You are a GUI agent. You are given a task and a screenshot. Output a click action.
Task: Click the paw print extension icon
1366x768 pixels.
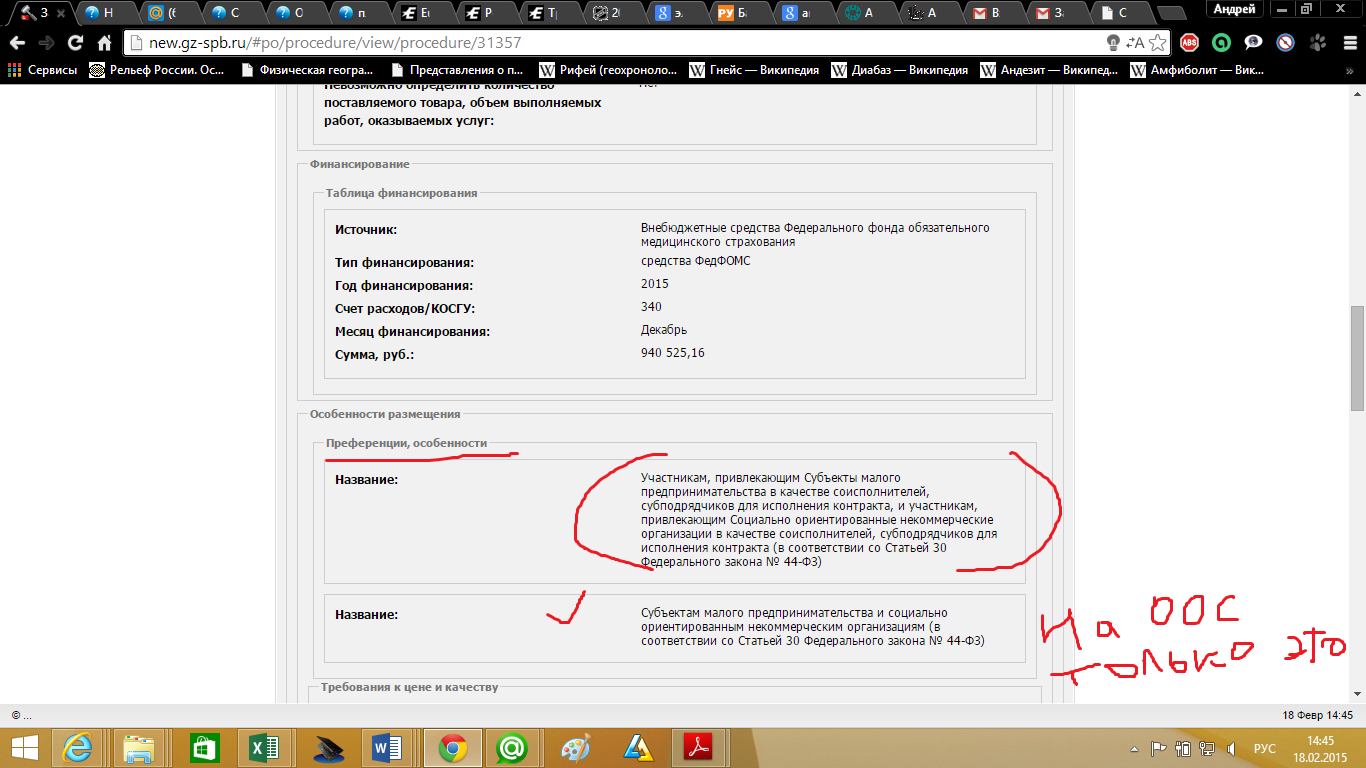click(x=1317, y=43)
